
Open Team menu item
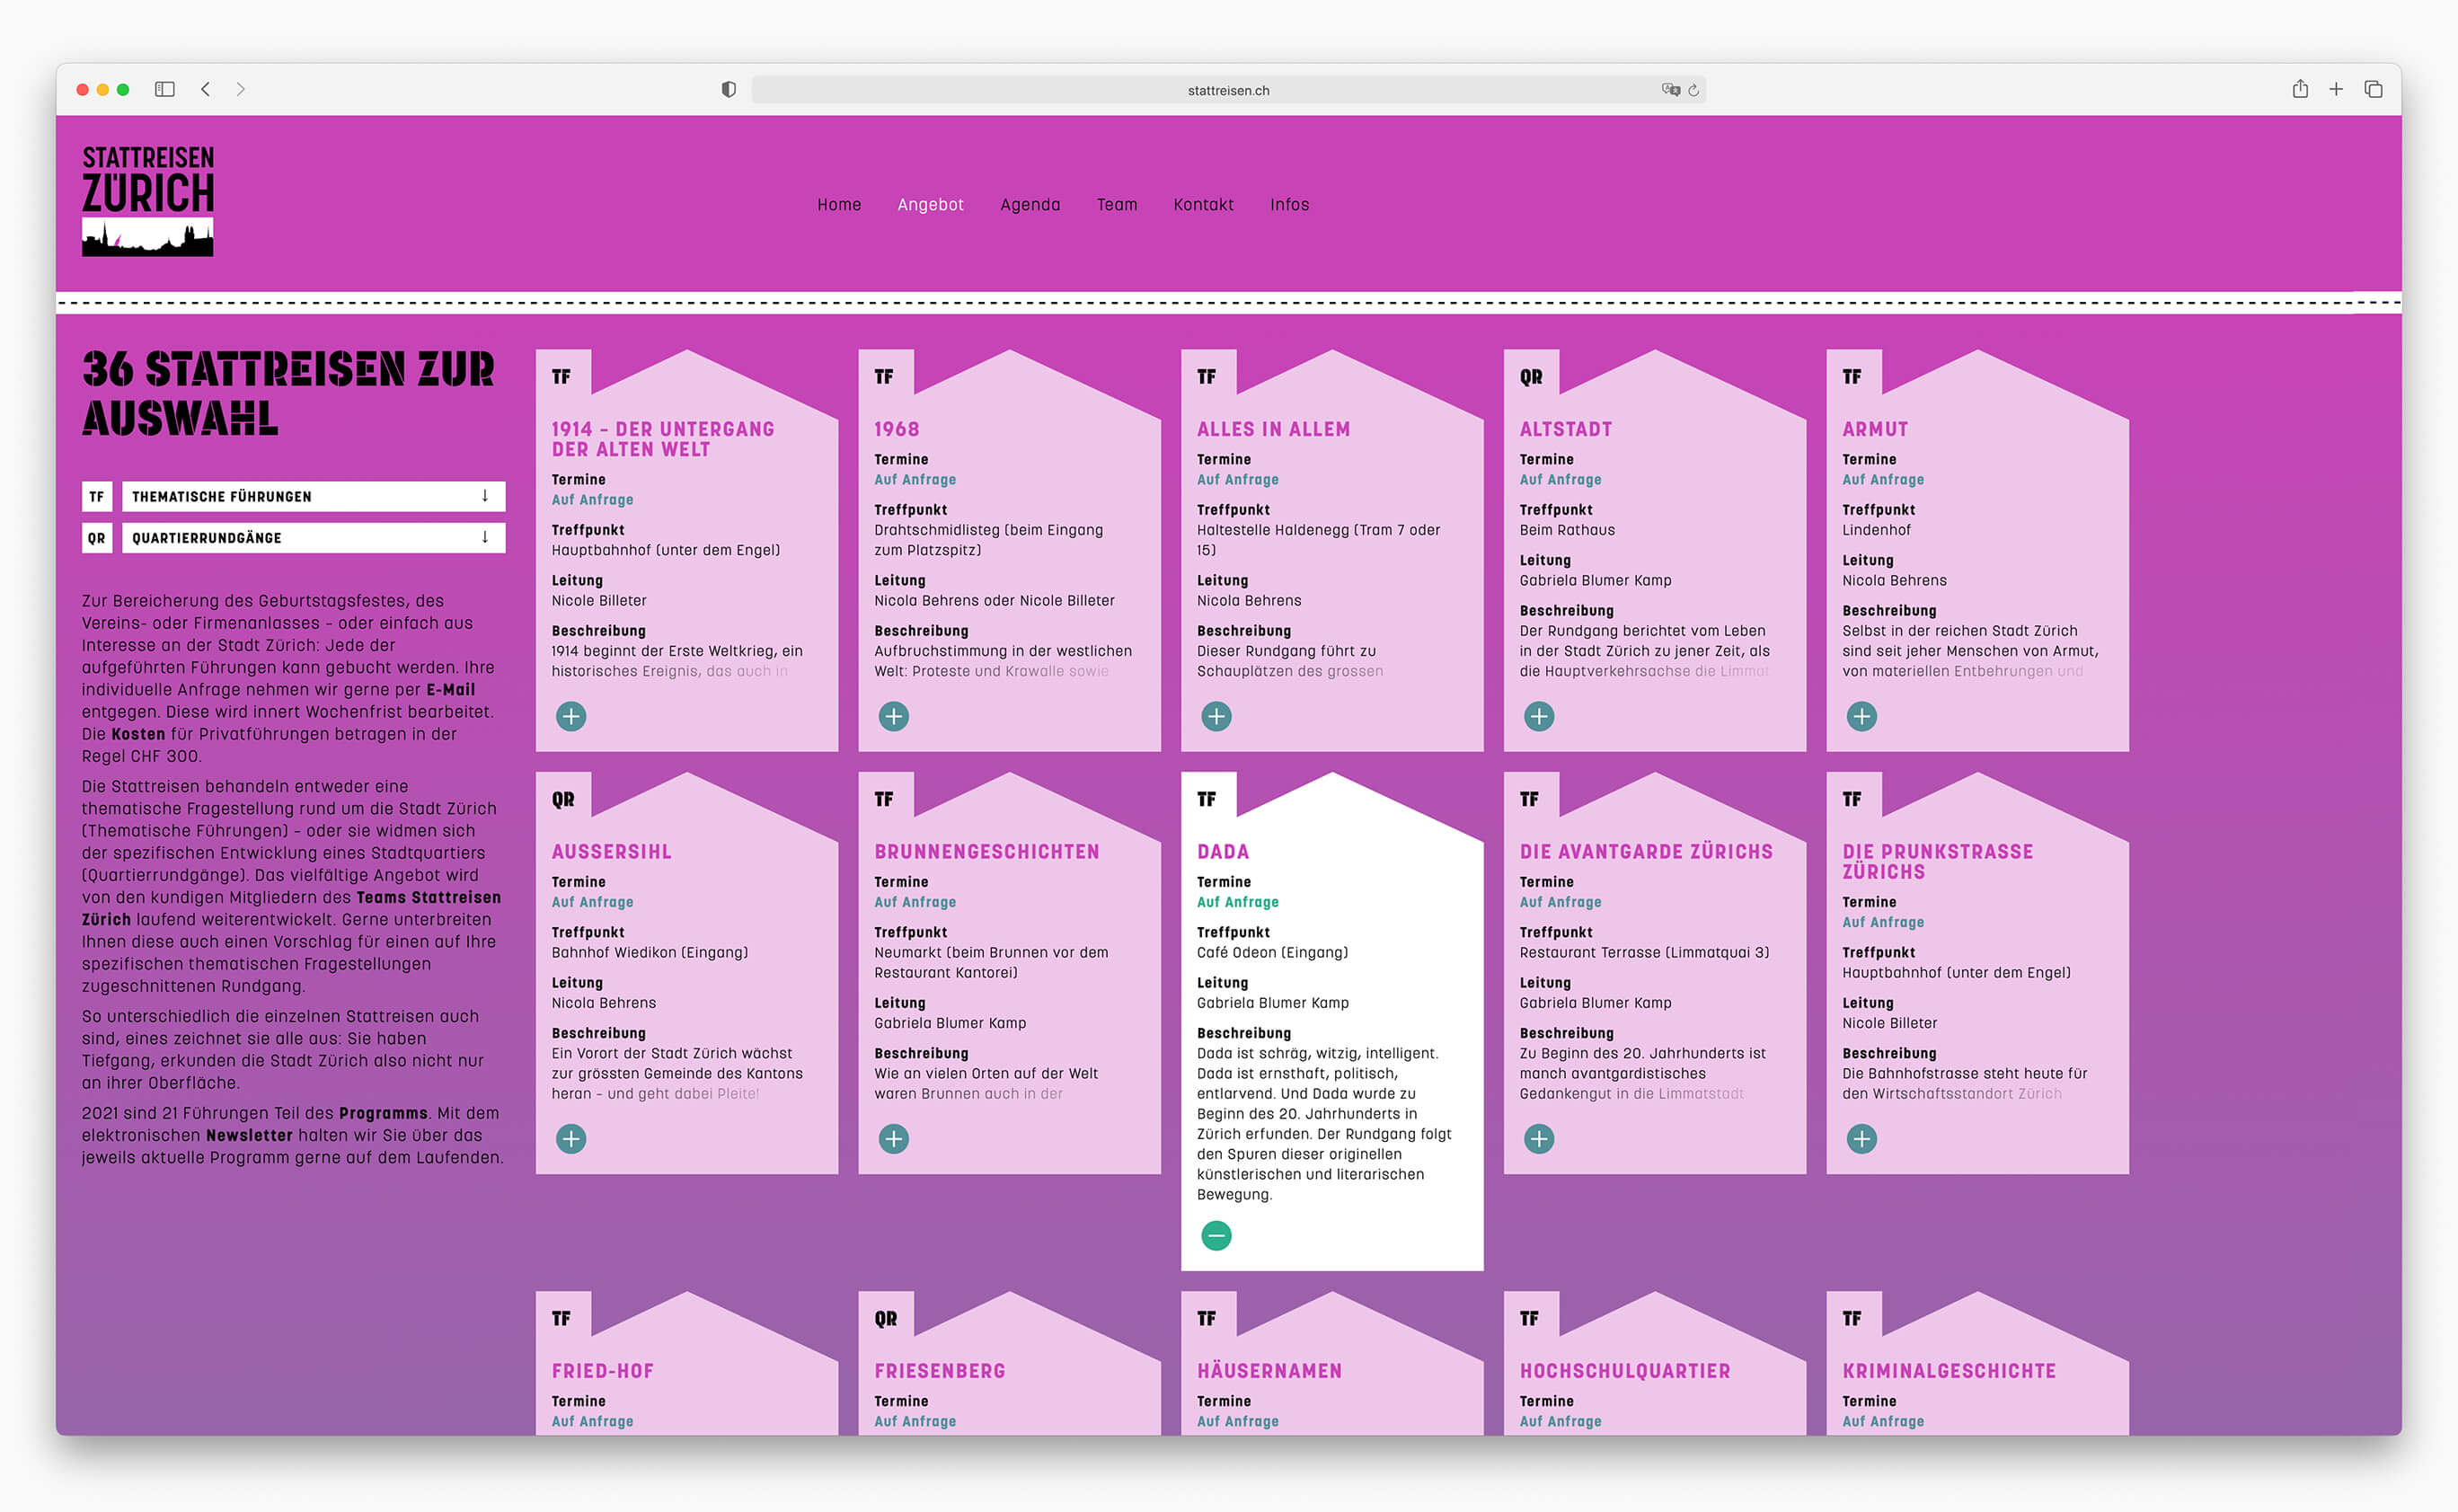click(1117, 204)
